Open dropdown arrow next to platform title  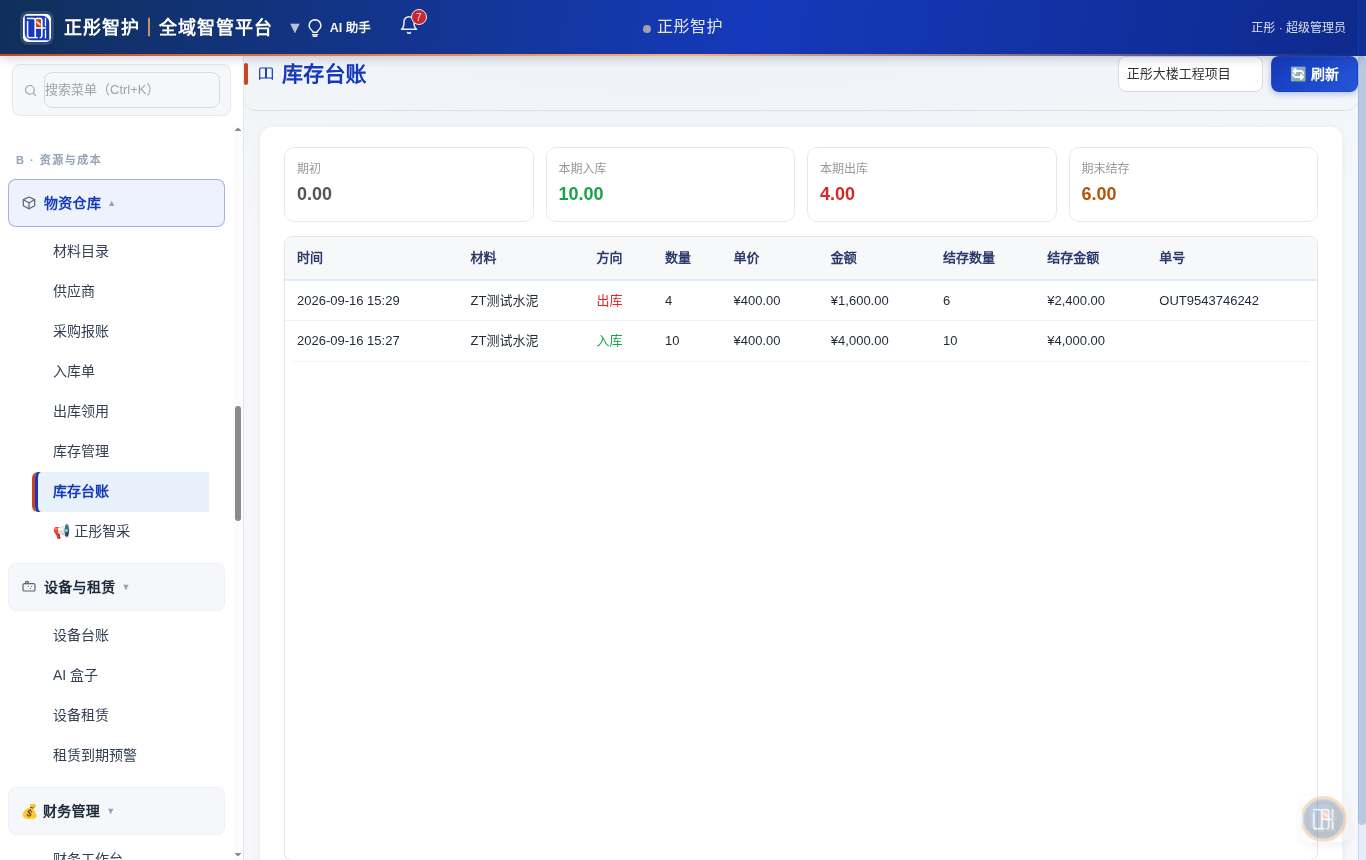294,28
